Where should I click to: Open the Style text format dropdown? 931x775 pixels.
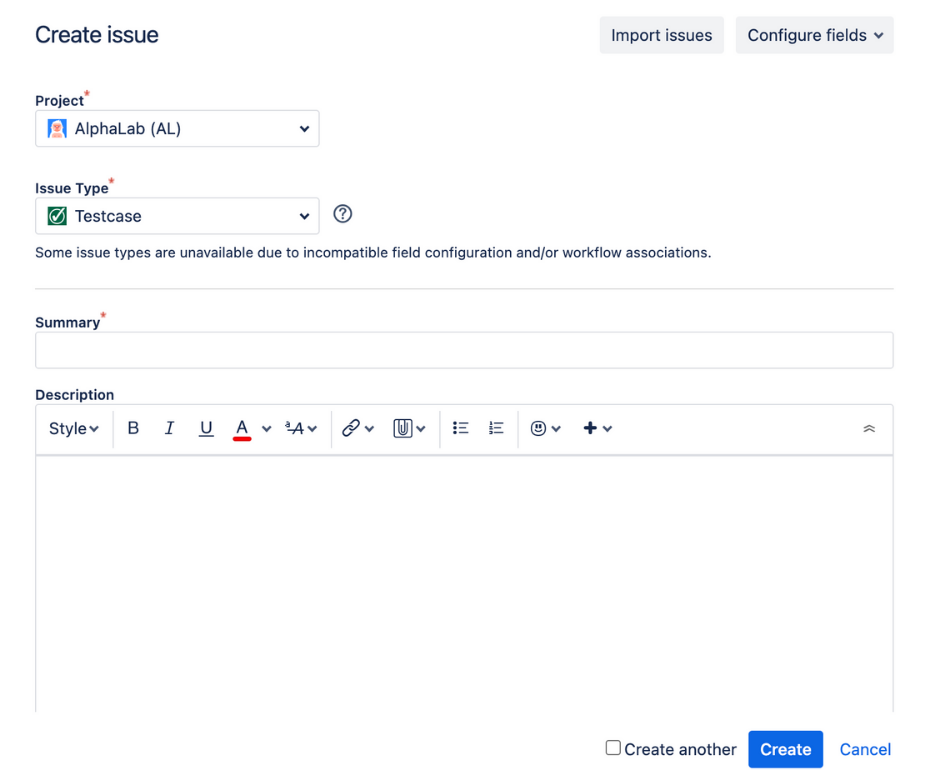pos(74,428)
